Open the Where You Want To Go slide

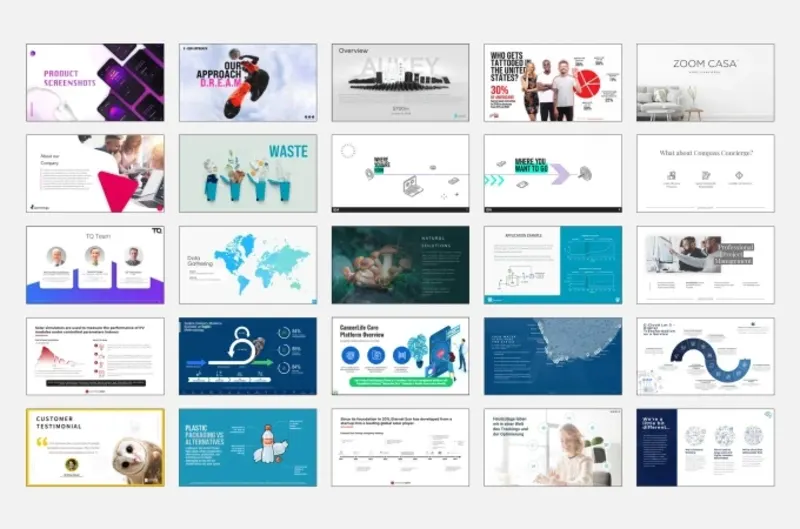tap(553, 173)
